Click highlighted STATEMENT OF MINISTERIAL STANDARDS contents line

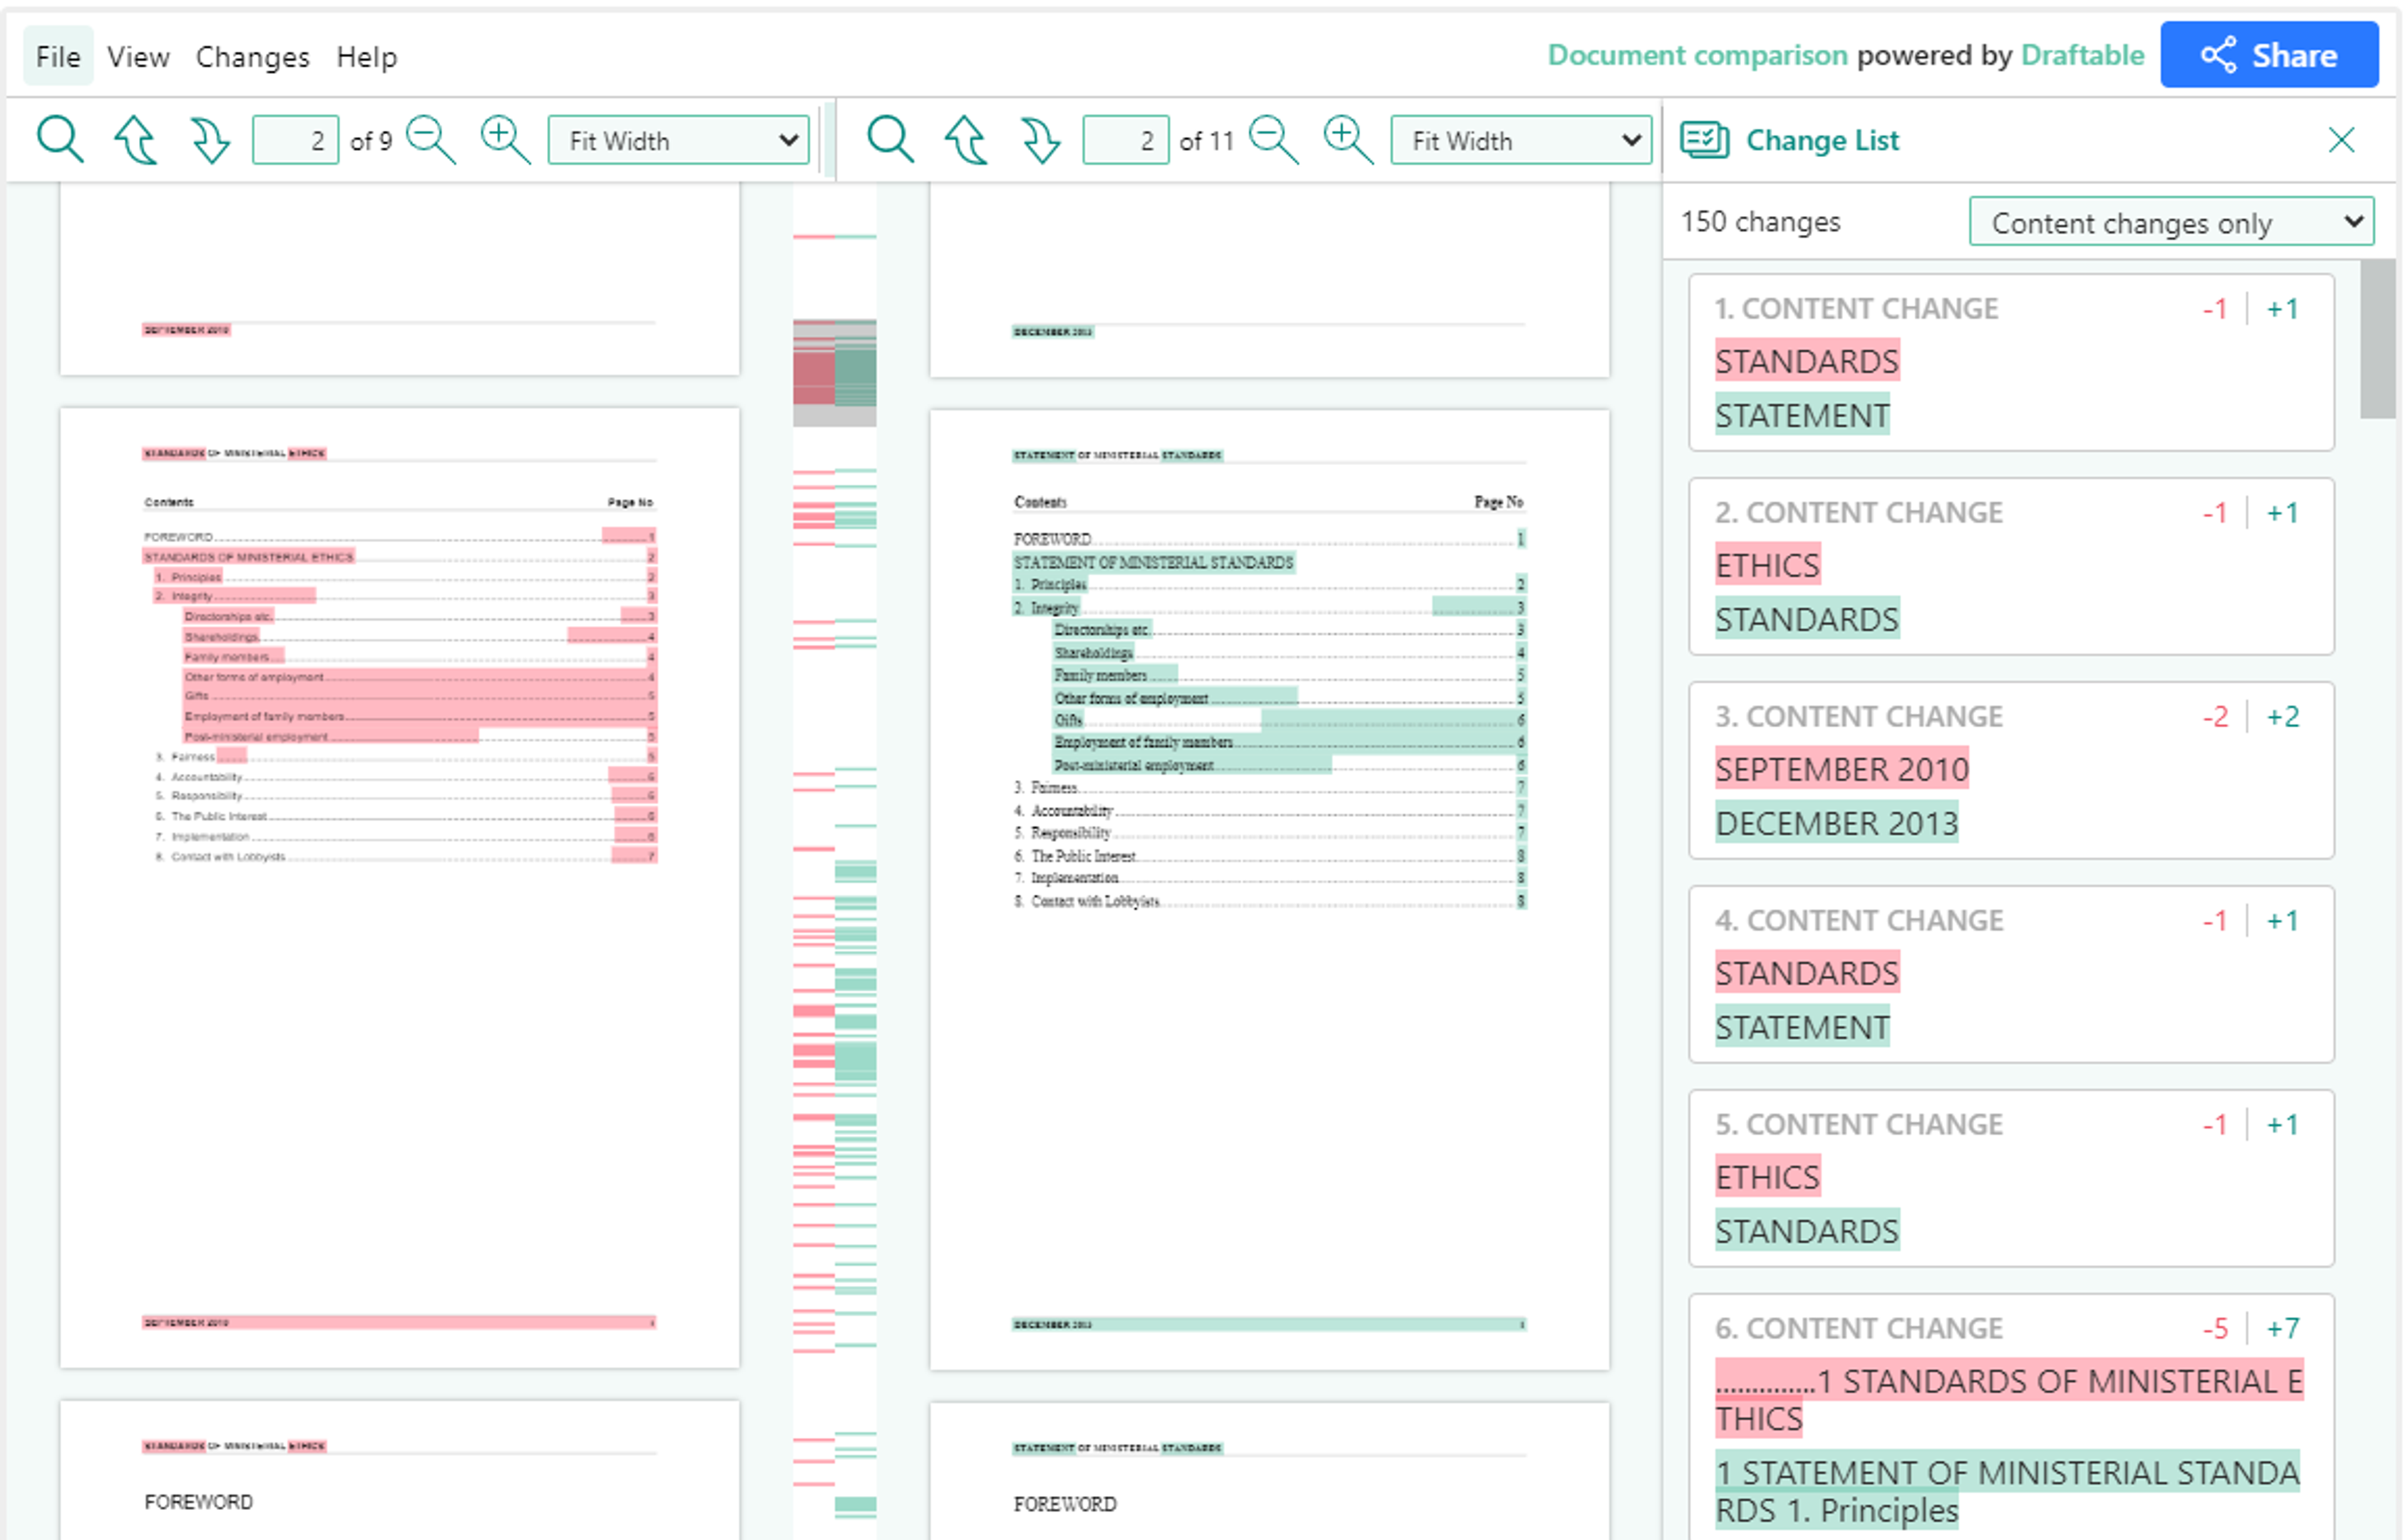(x=1153, y=562)
